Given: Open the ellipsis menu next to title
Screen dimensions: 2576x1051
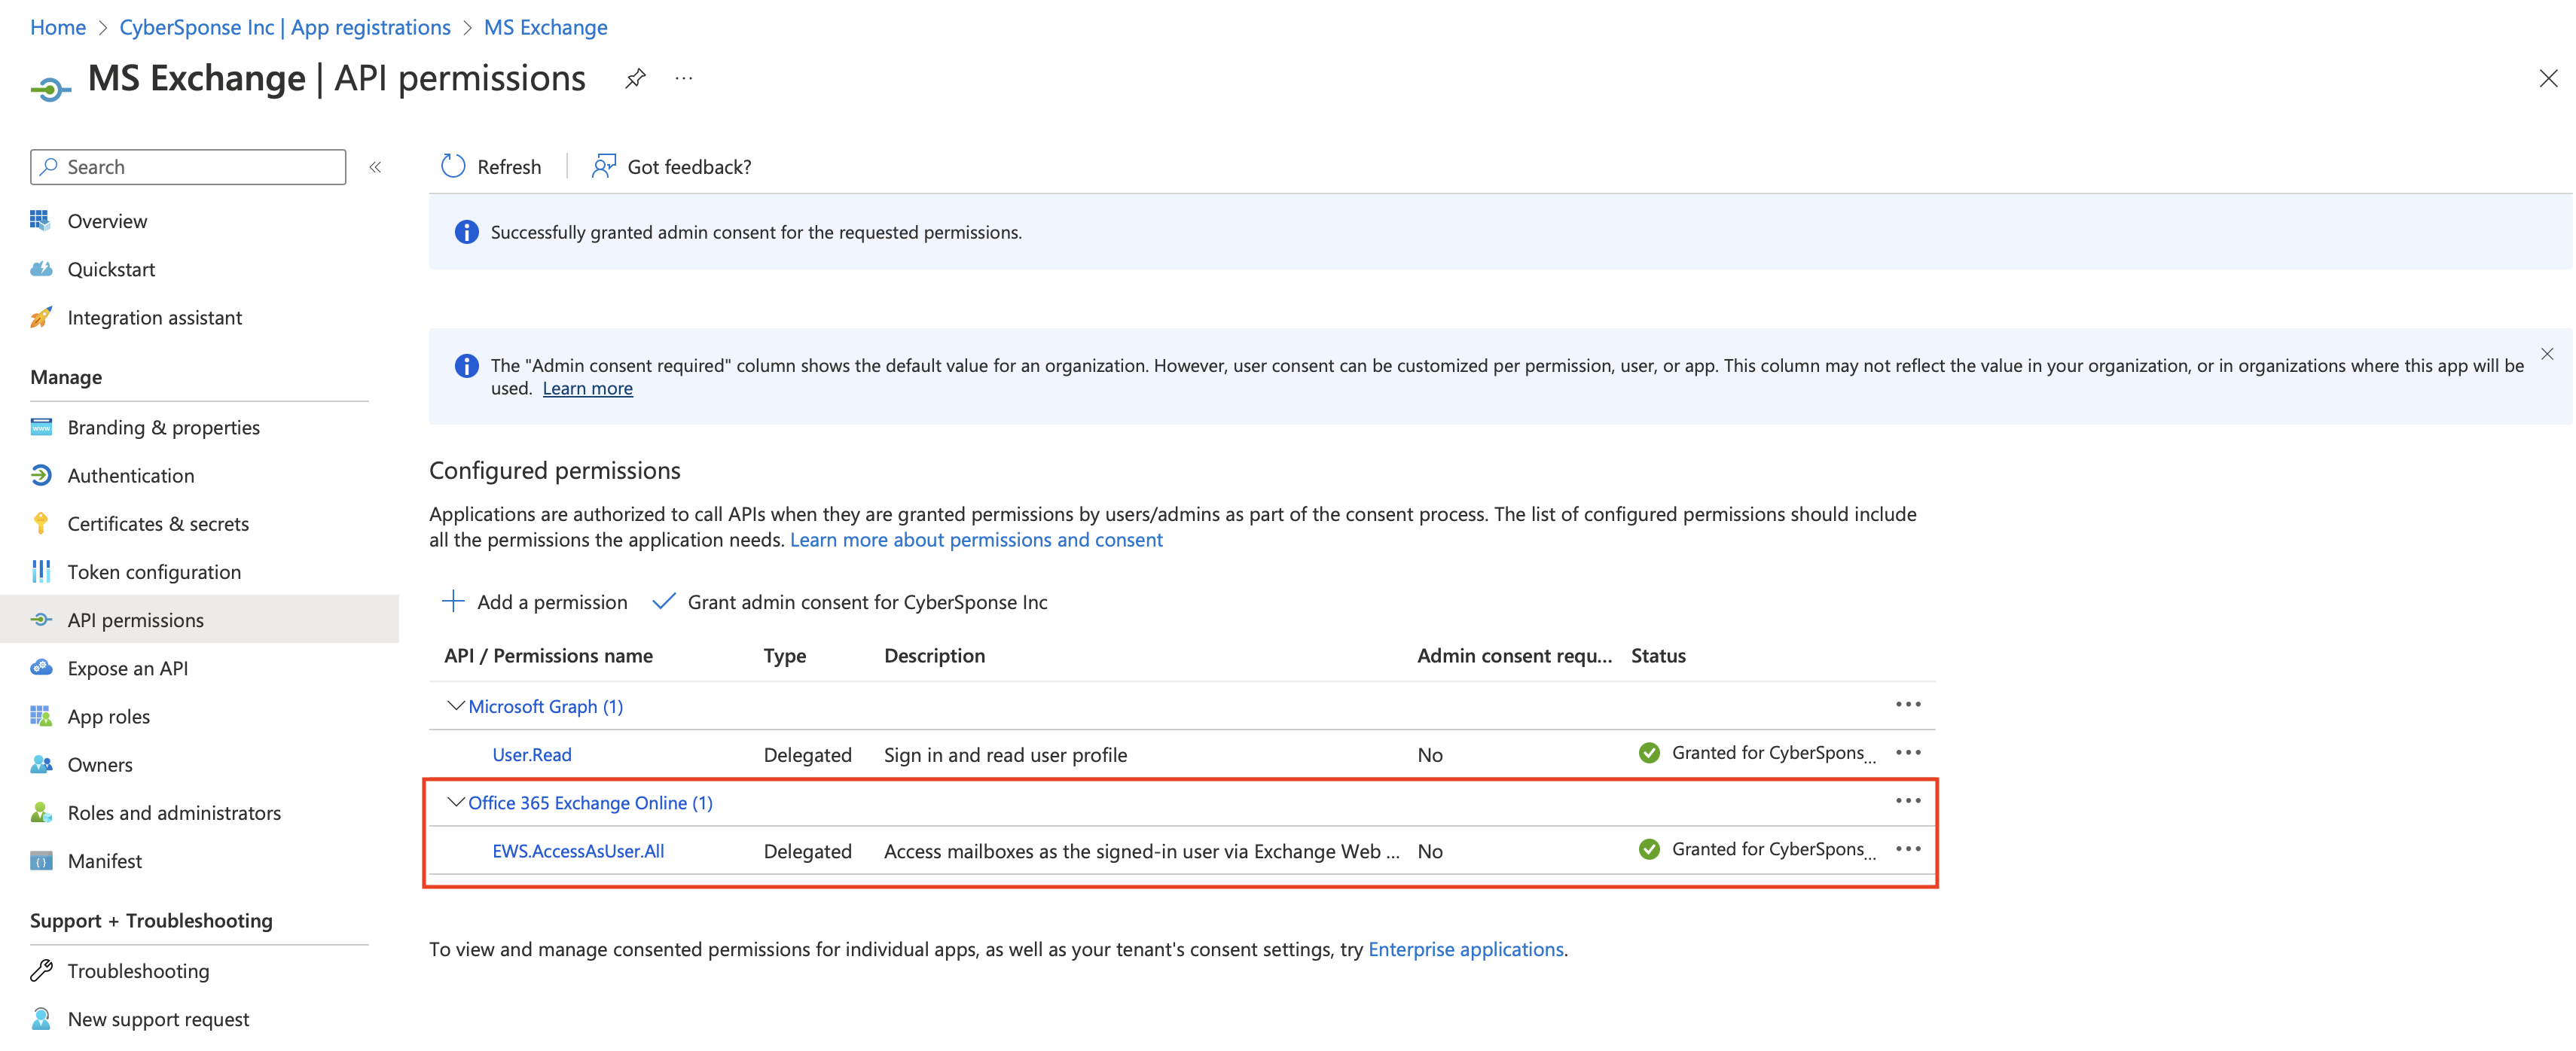Looking at the screenshot, I should coord(683,78).
